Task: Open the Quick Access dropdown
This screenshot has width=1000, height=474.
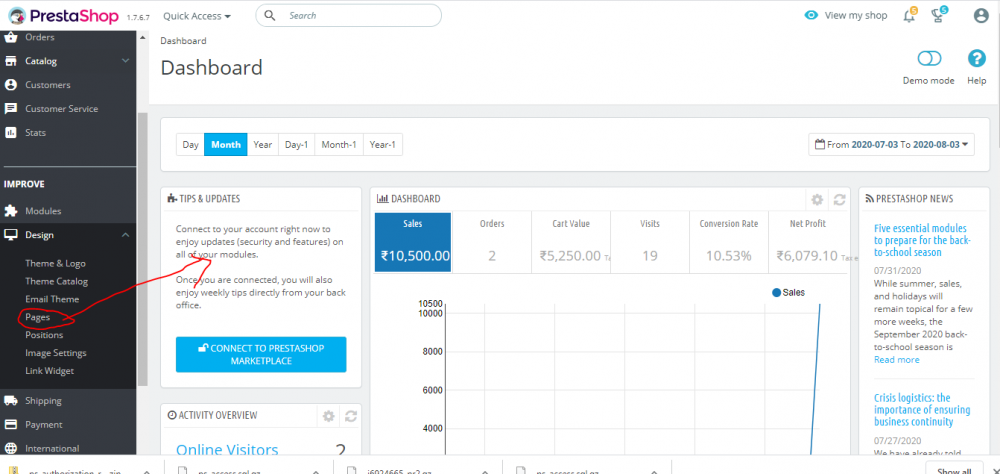Action: click(197, 15)
